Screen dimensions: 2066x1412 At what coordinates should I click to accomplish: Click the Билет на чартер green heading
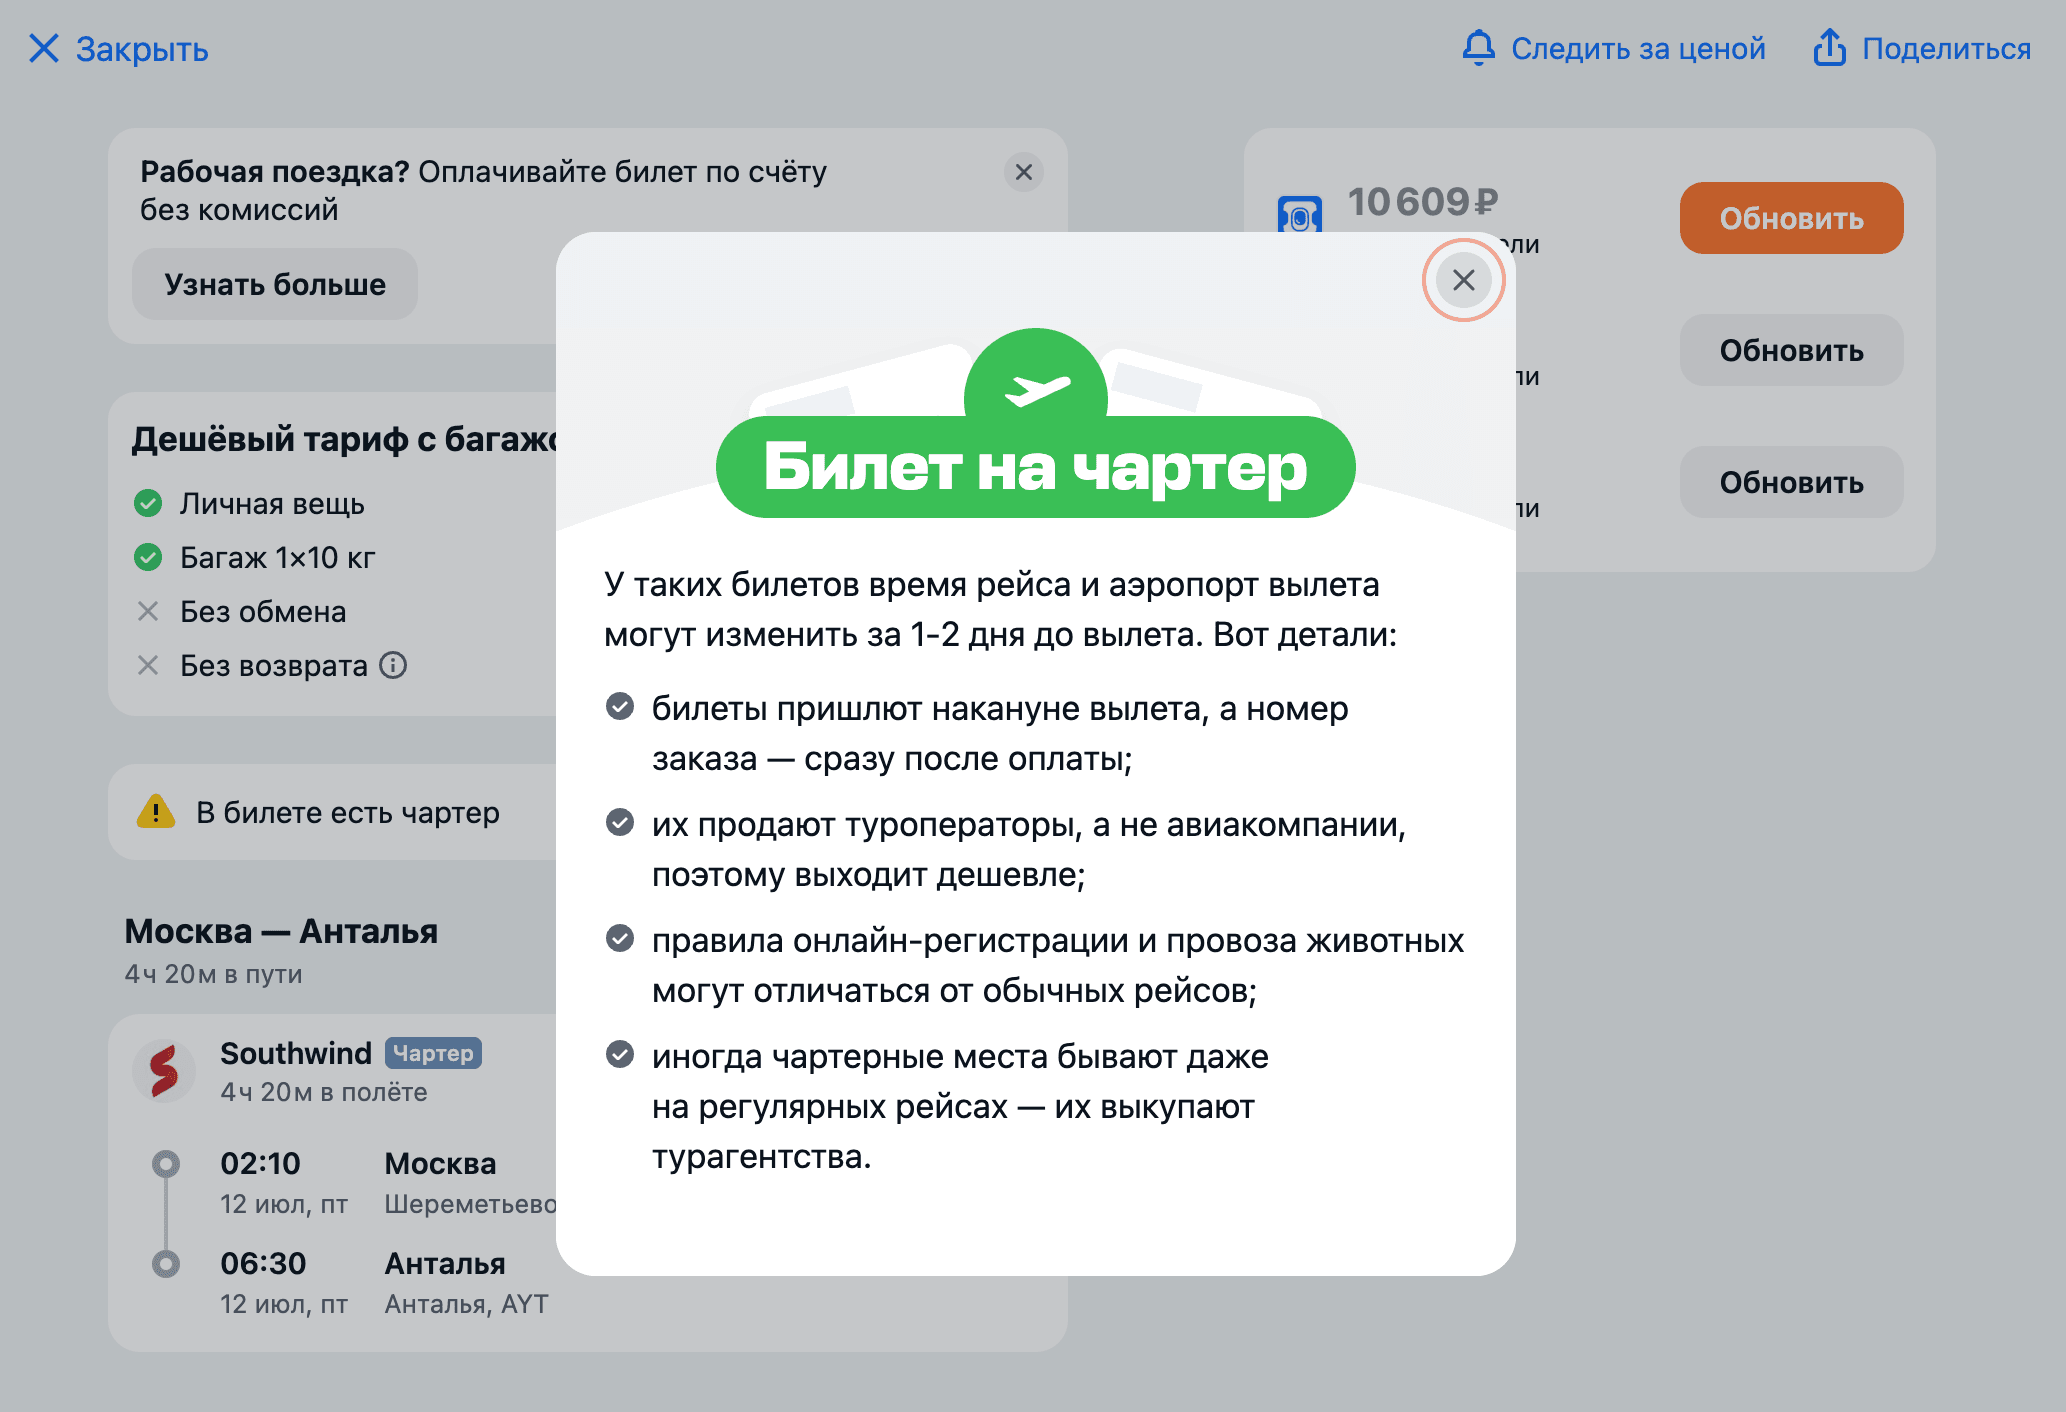(1035, 467)
